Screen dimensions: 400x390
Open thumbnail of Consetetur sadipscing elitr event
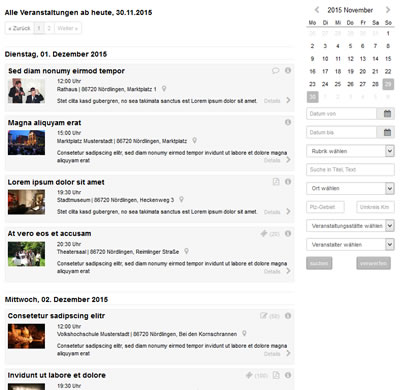[x=26, y=336]
